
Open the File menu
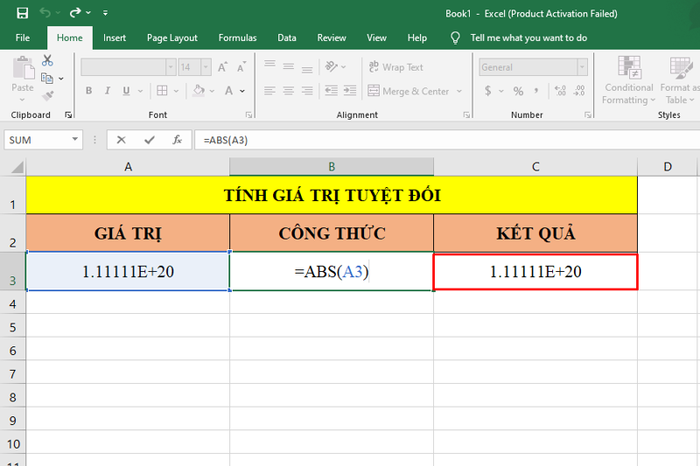[22, 38]
